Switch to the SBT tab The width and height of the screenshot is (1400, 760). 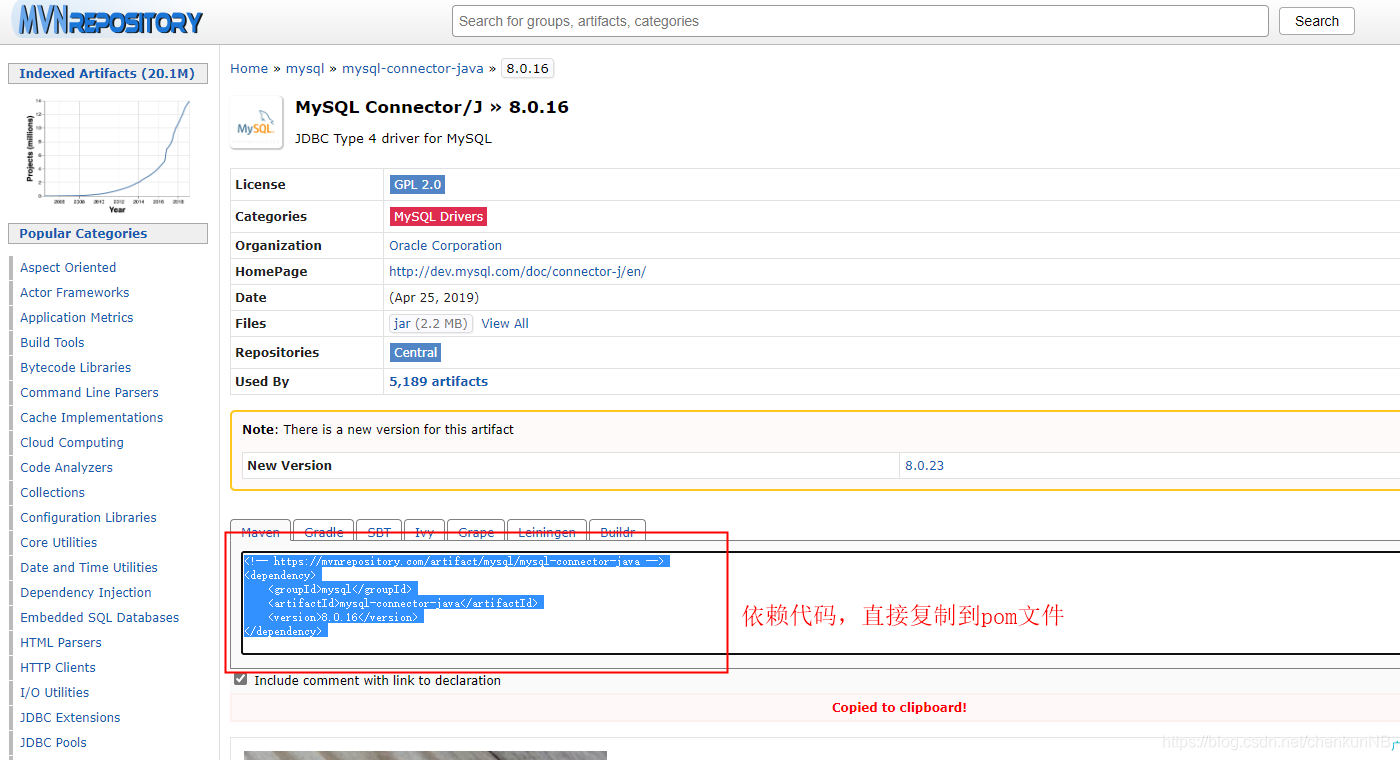(379, 531)
